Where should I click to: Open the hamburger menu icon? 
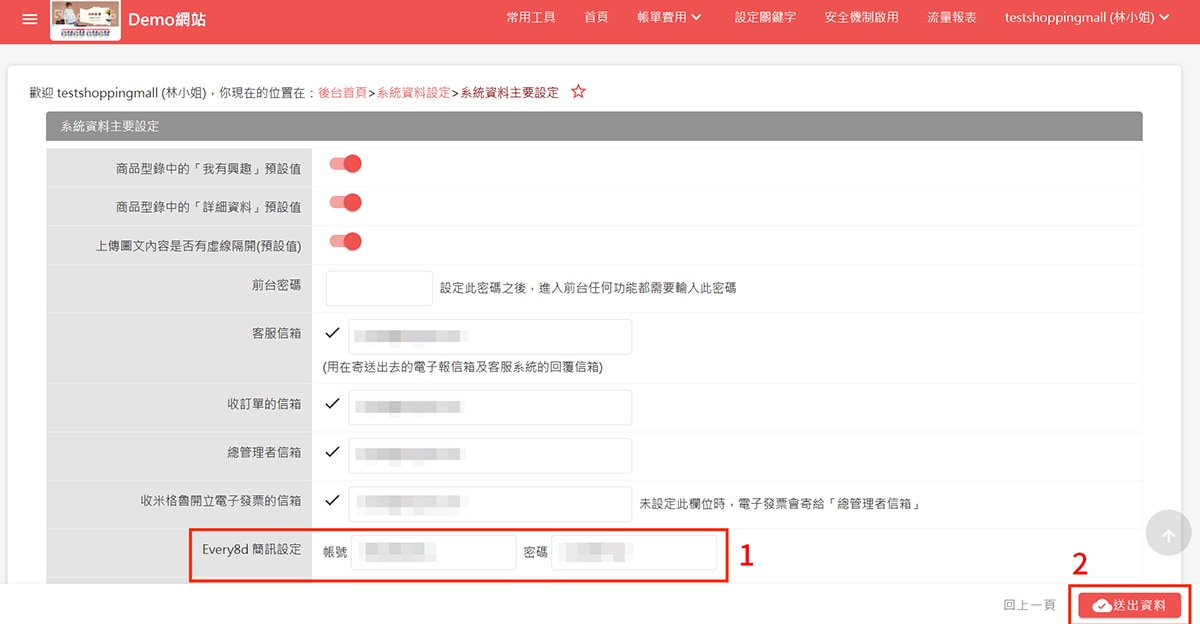29,19
